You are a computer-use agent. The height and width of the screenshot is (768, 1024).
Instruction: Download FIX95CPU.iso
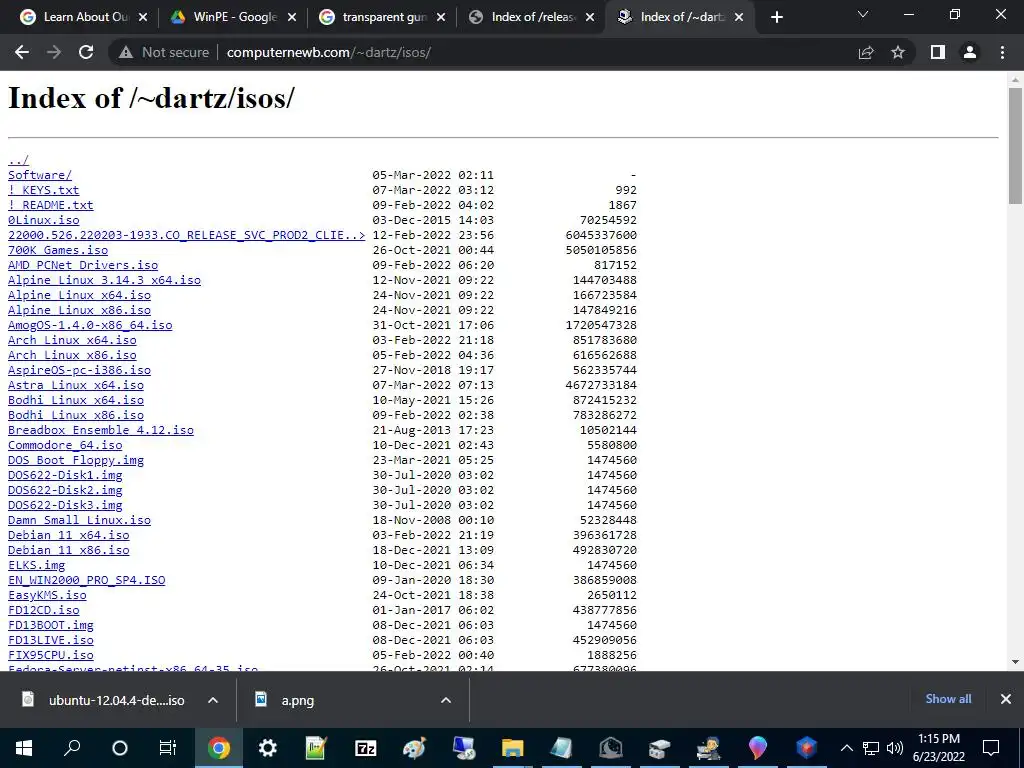50,656
